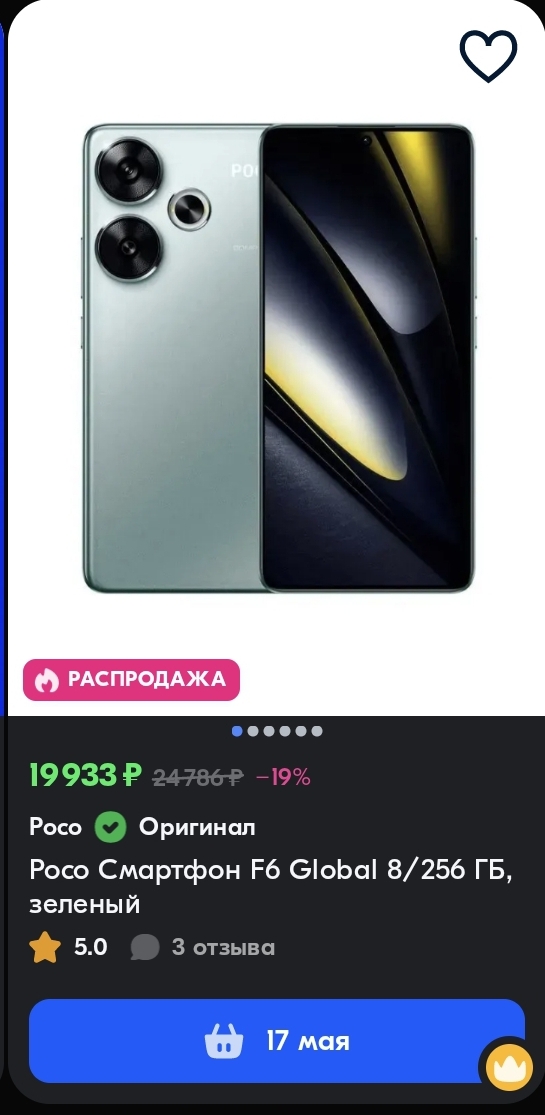The height and width of the screenshot is (1115, 545).
Task: Tap the orange rating star
Action: (45, 947)
